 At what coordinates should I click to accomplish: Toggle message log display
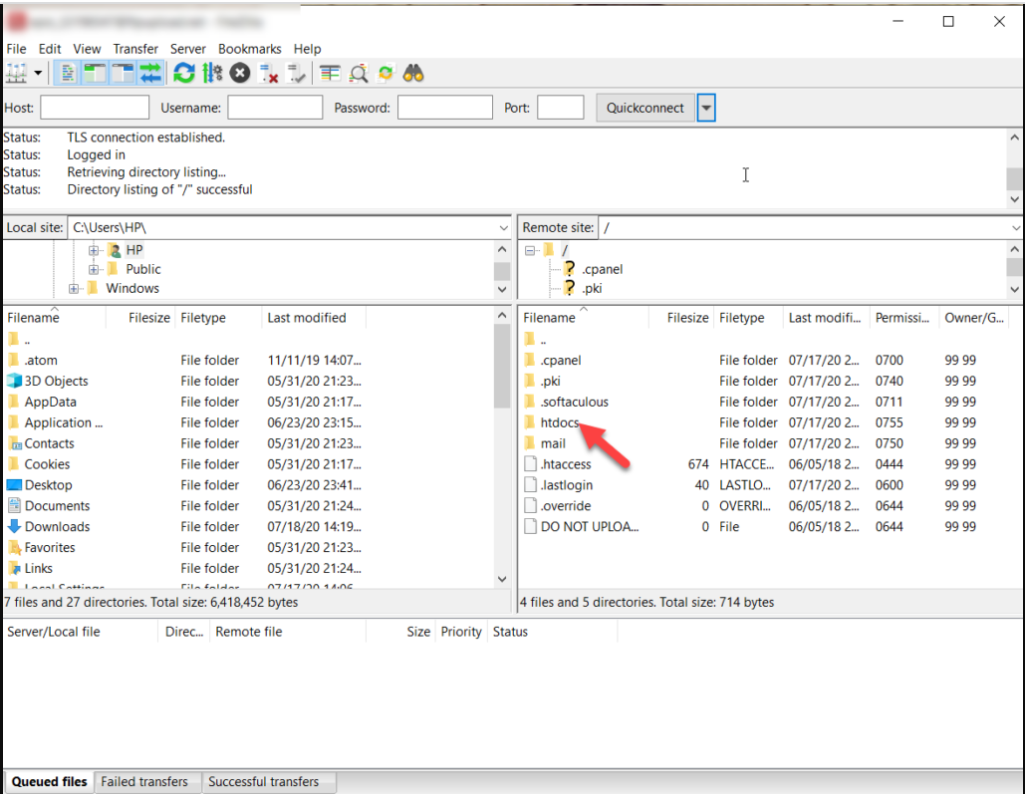coord(69,73)
